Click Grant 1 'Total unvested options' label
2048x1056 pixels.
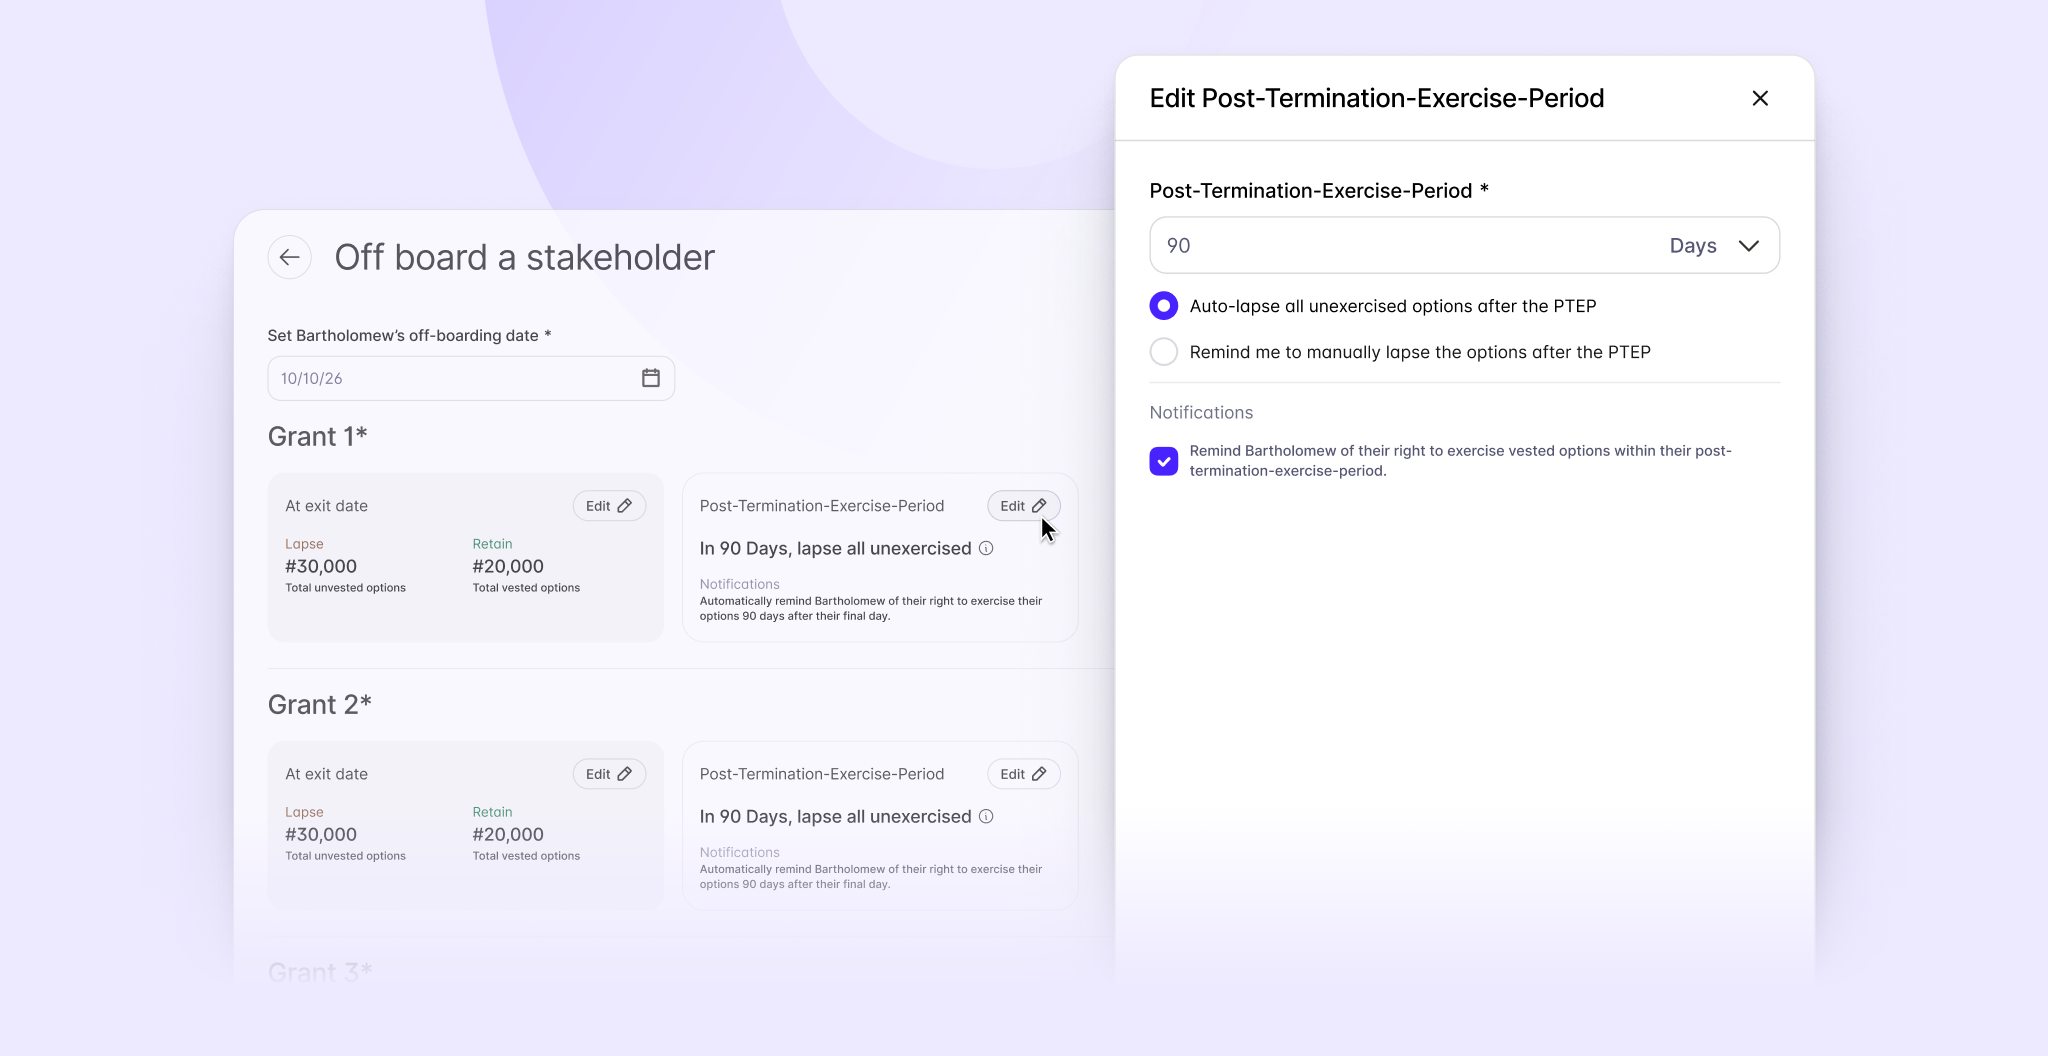coord(346,588)
